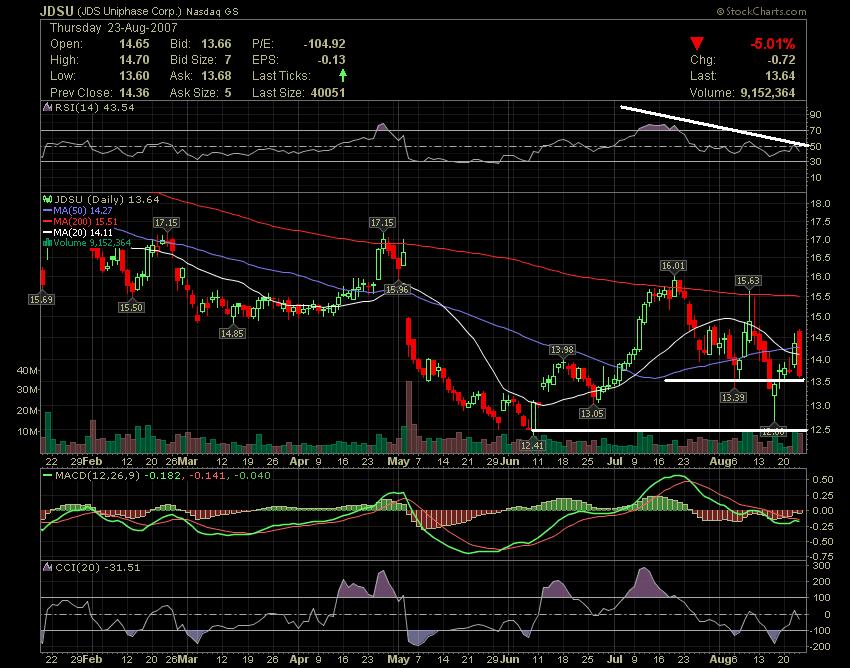The image size is (850, 668).
Task: Click the 15.50 February low price tag
Action: [131, 307]
